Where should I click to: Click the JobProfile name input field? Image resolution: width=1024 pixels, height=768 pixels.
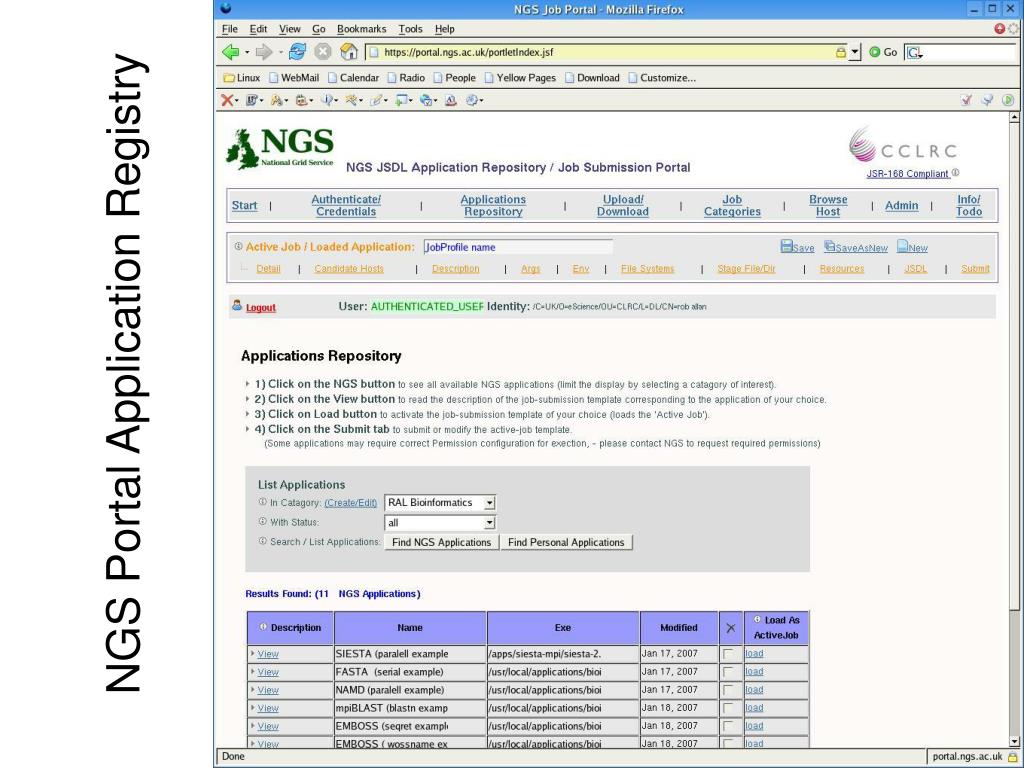click(518, 247)
